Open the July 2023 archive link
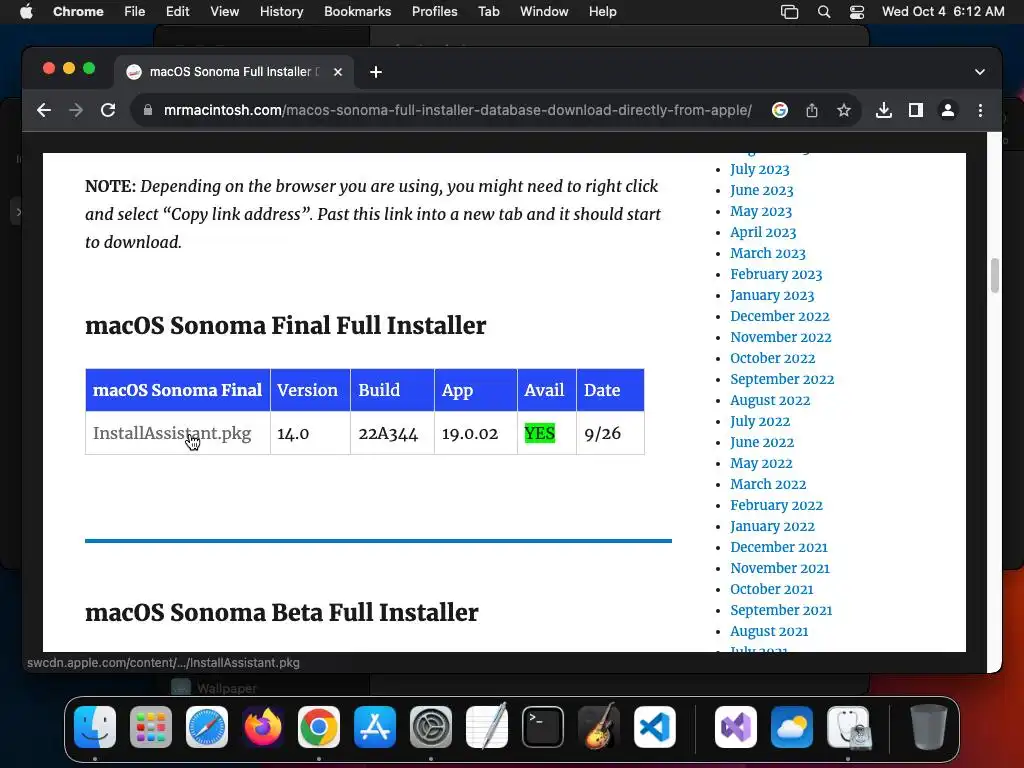Viewport: 1024px width, 768px height. coord(760,169)
